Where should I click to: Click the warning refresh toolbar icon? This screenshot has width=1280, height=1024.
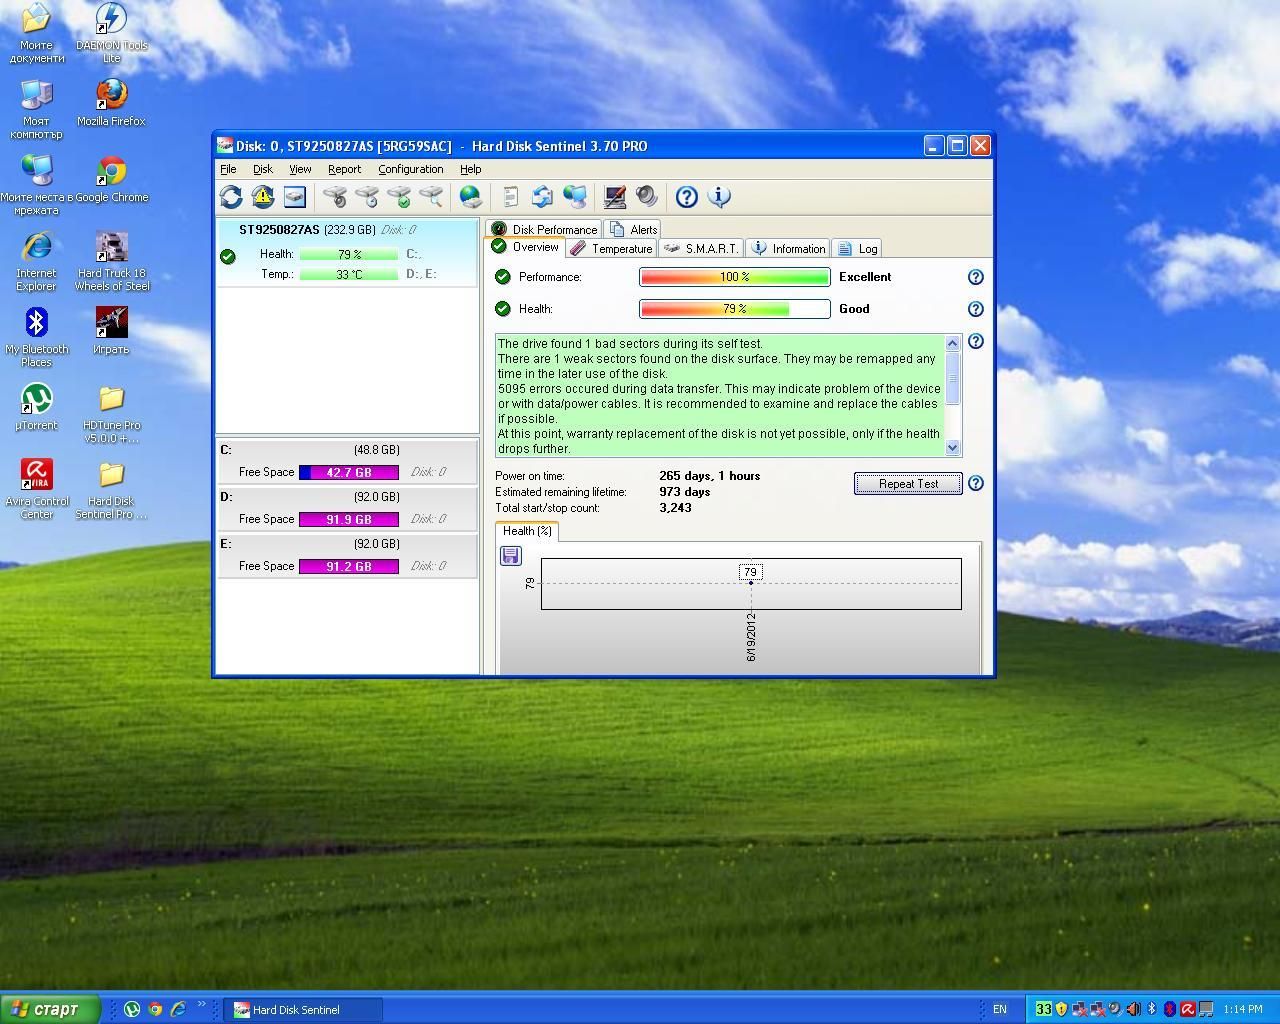[x=263, y=197]
